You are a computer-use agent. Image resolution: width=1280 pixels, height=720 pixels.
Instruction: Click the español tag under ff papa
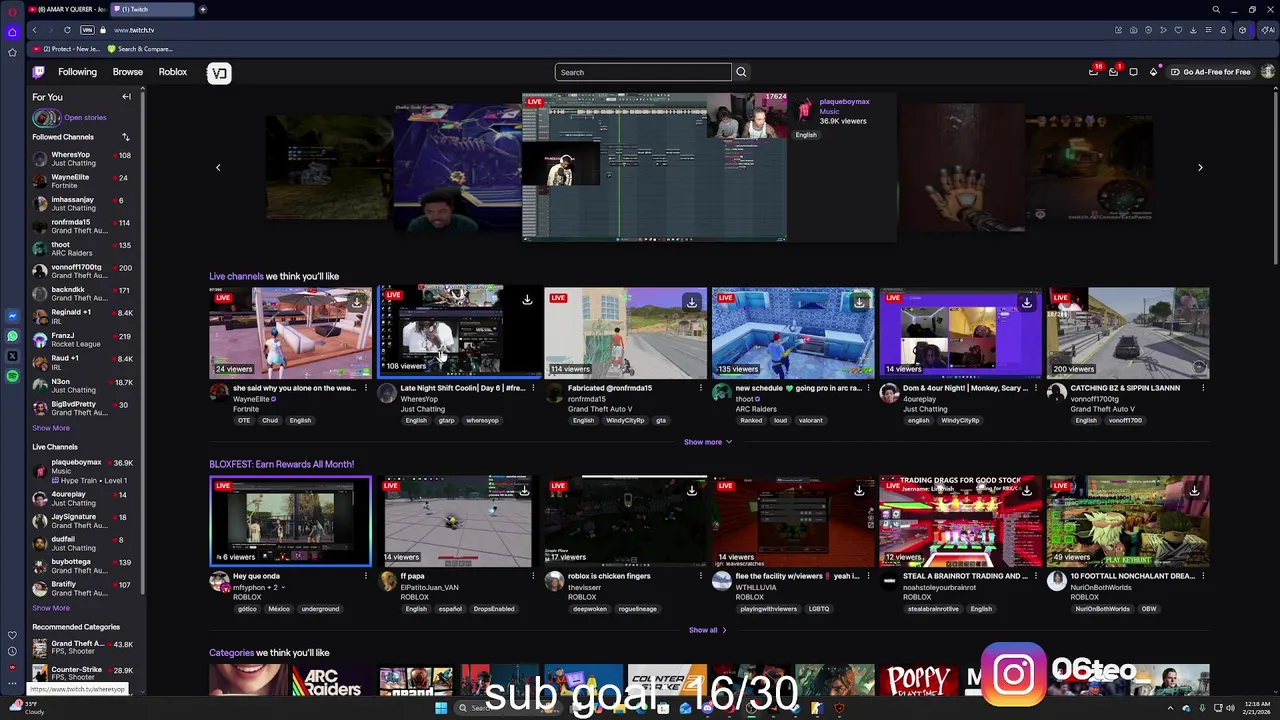click(x=450, y=609)
